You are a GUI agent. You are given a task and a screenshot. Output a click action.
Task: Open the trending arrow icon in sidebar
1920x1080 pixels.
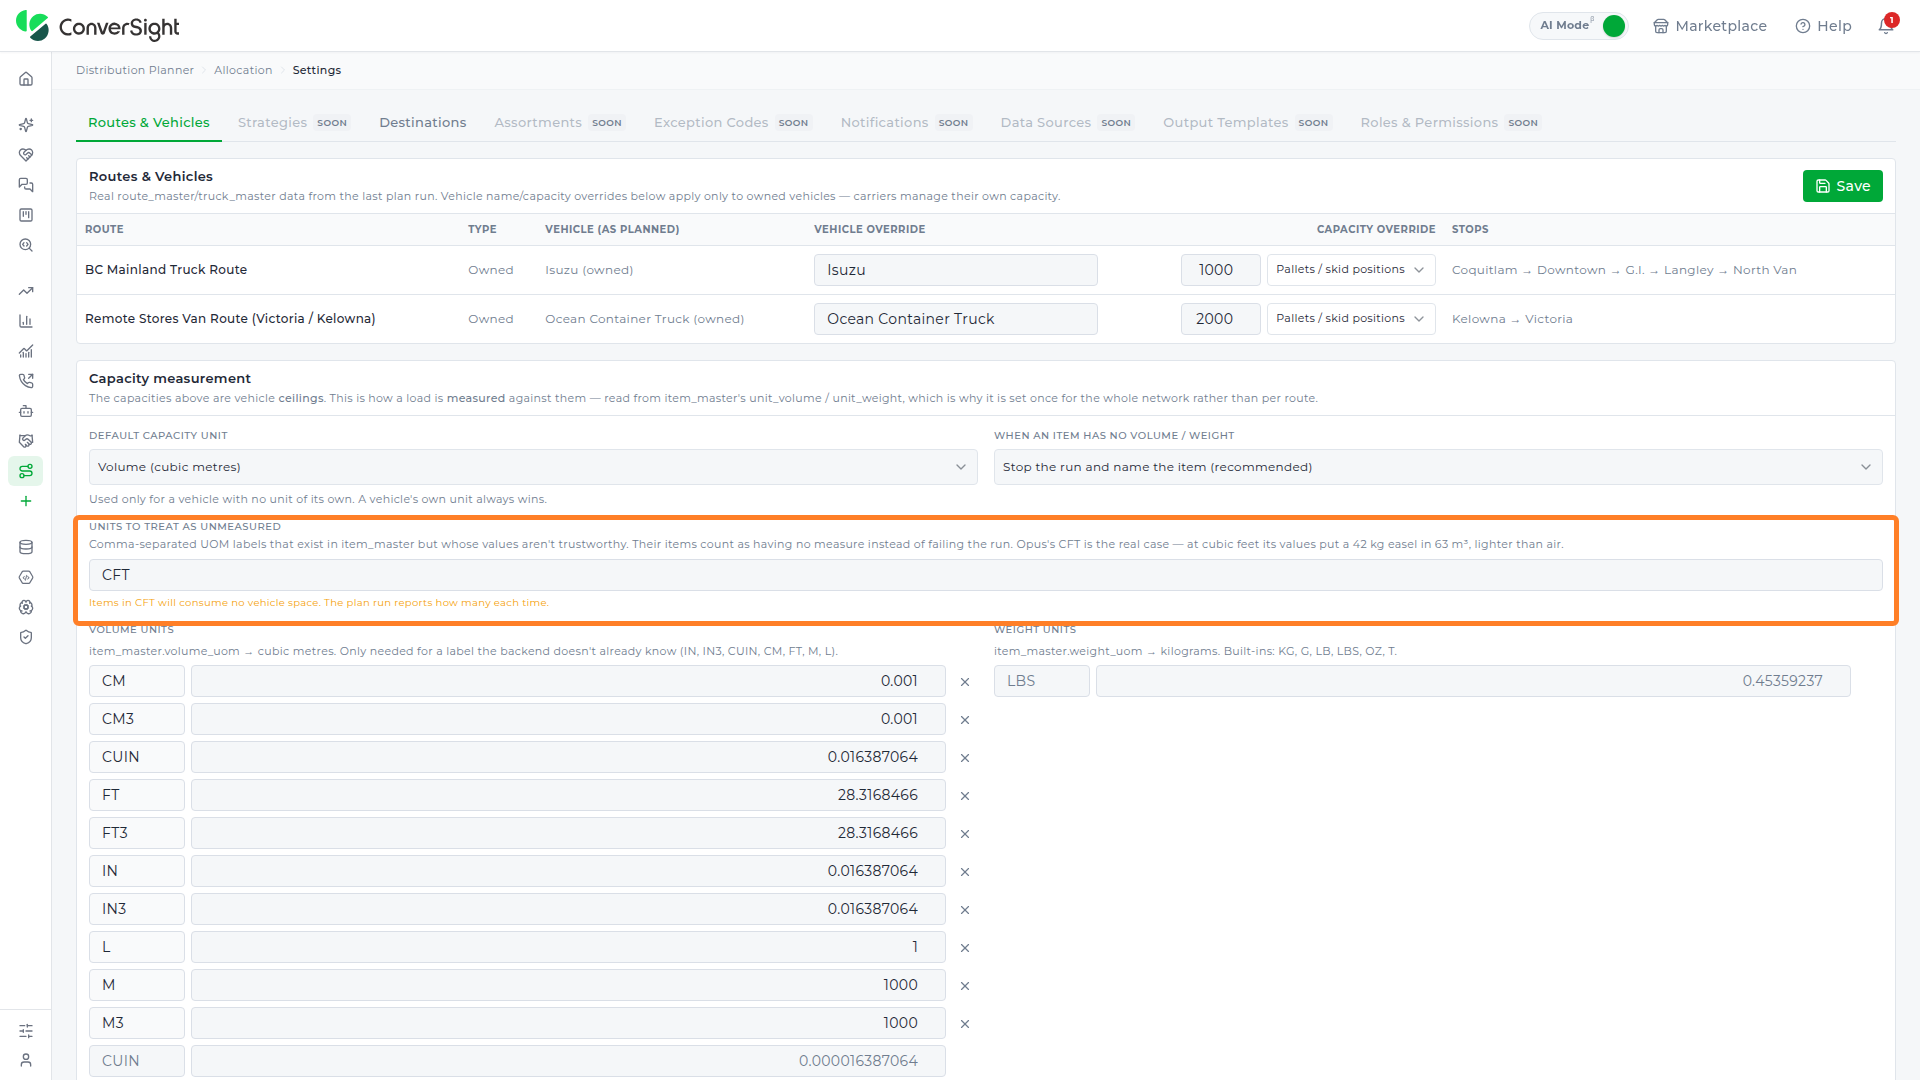pyautogui.click(x=26, y=291)
